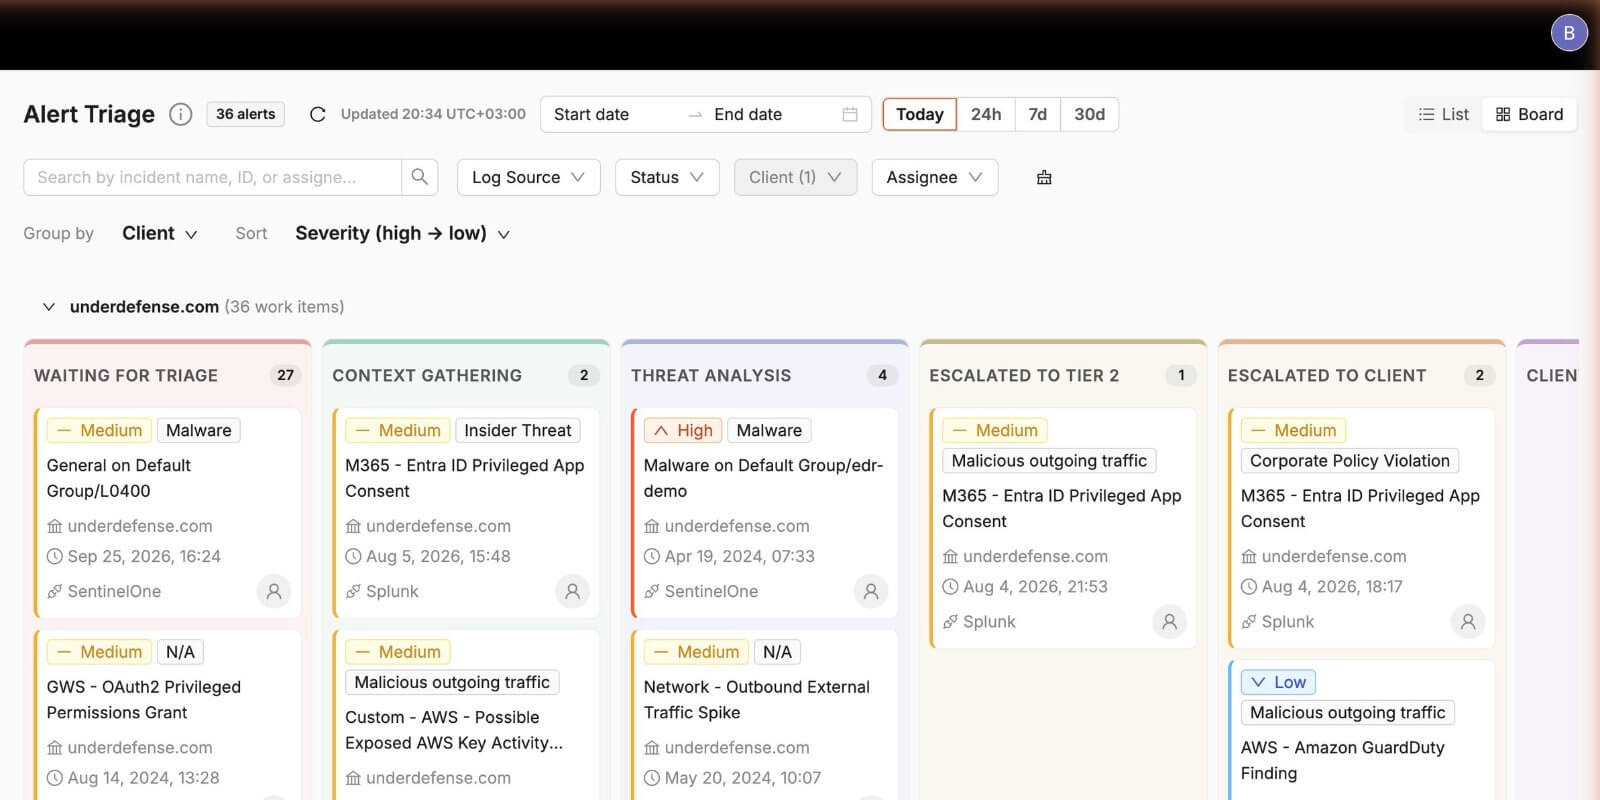Open the GWS - OAuth2 Privileged Permissions Grant card
The height and width of the screenshot is (800, 1600).
tap(168, 714)
